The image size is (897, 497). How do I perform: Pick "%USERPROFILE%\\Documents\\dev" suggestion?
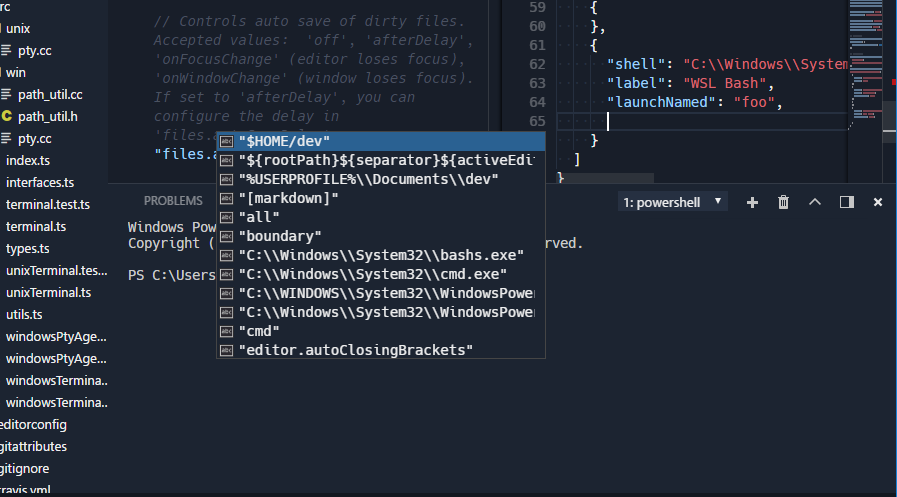tap(381, 179)
